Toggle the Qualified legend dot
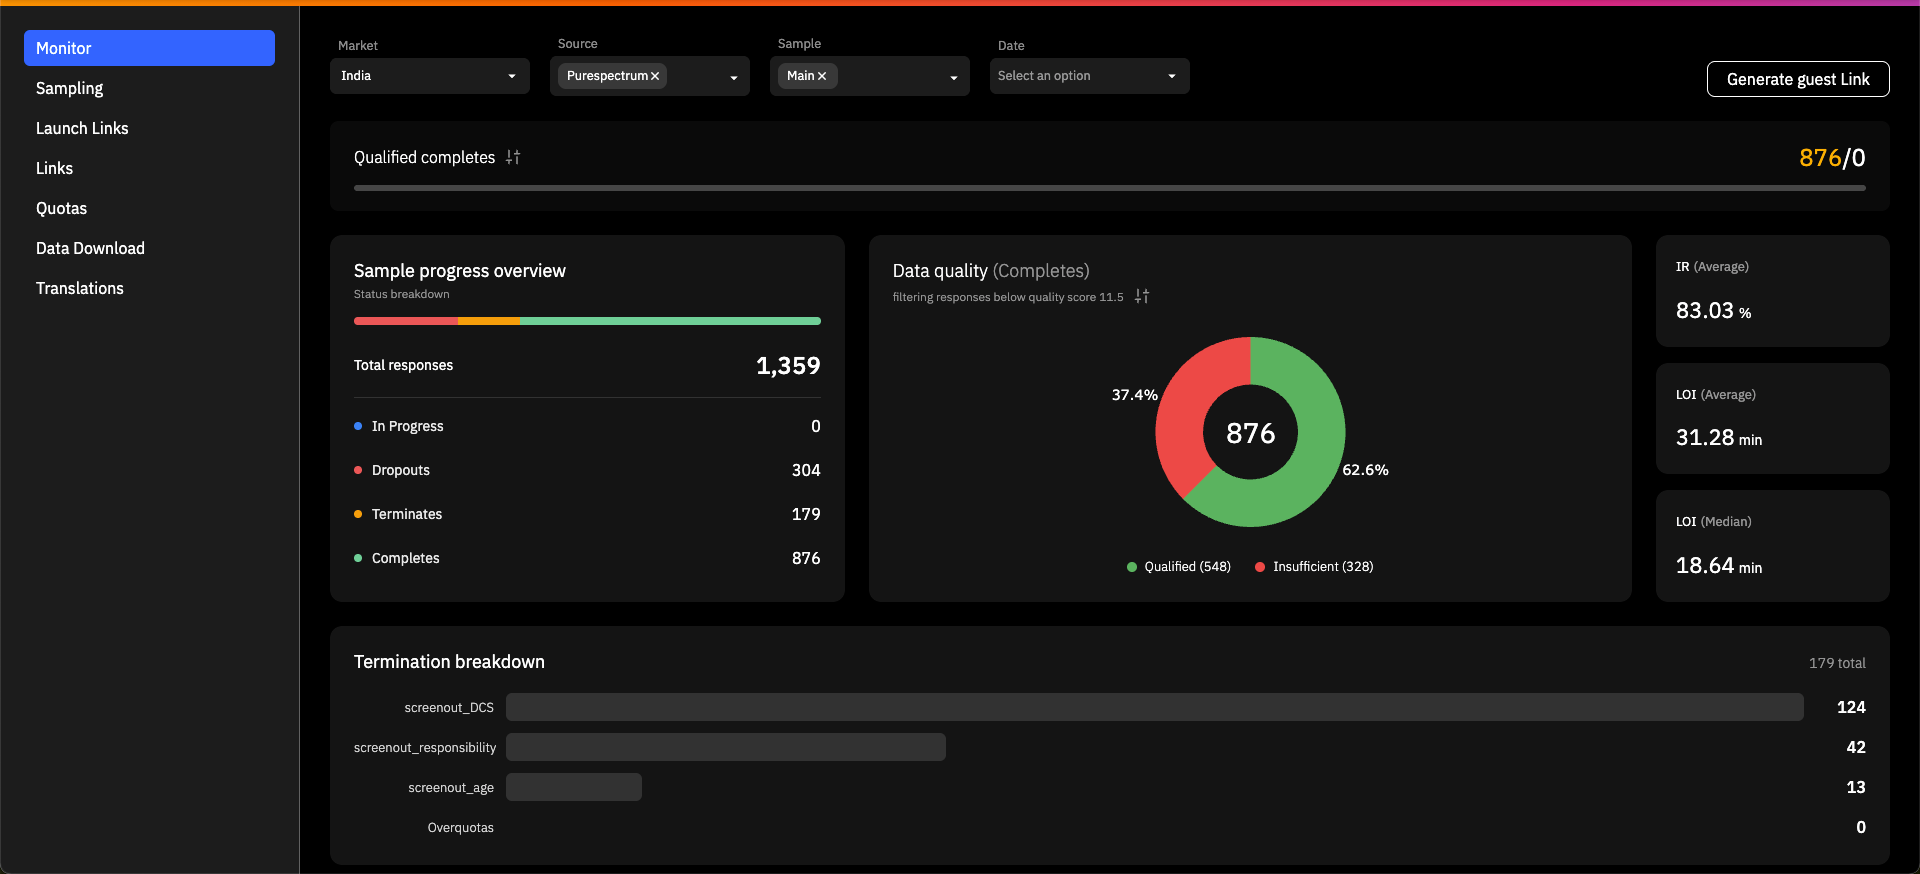1920x874 pixels. (1132, 567)
